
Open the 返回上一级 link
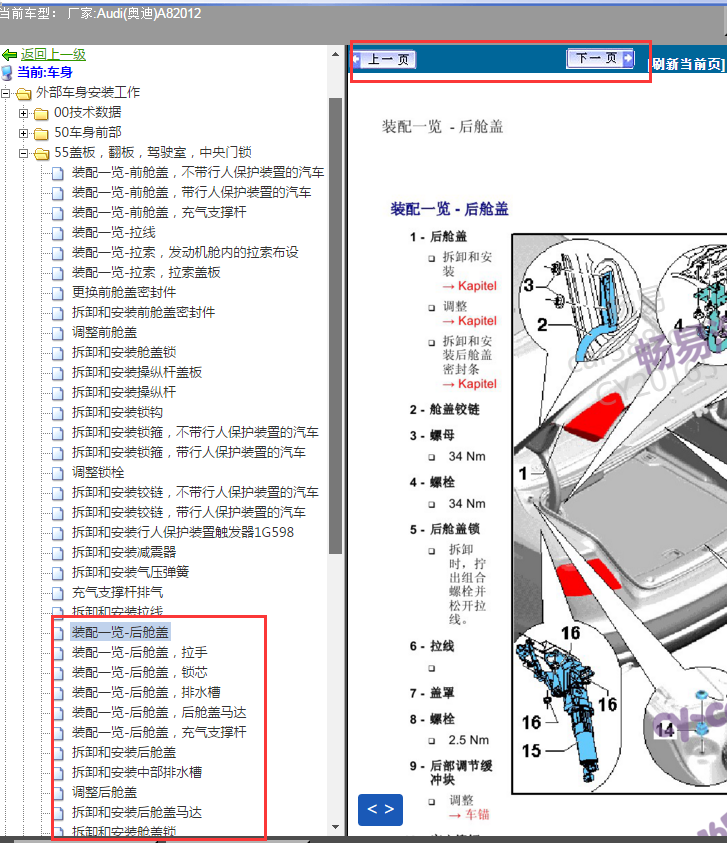(x=53, y=54)
